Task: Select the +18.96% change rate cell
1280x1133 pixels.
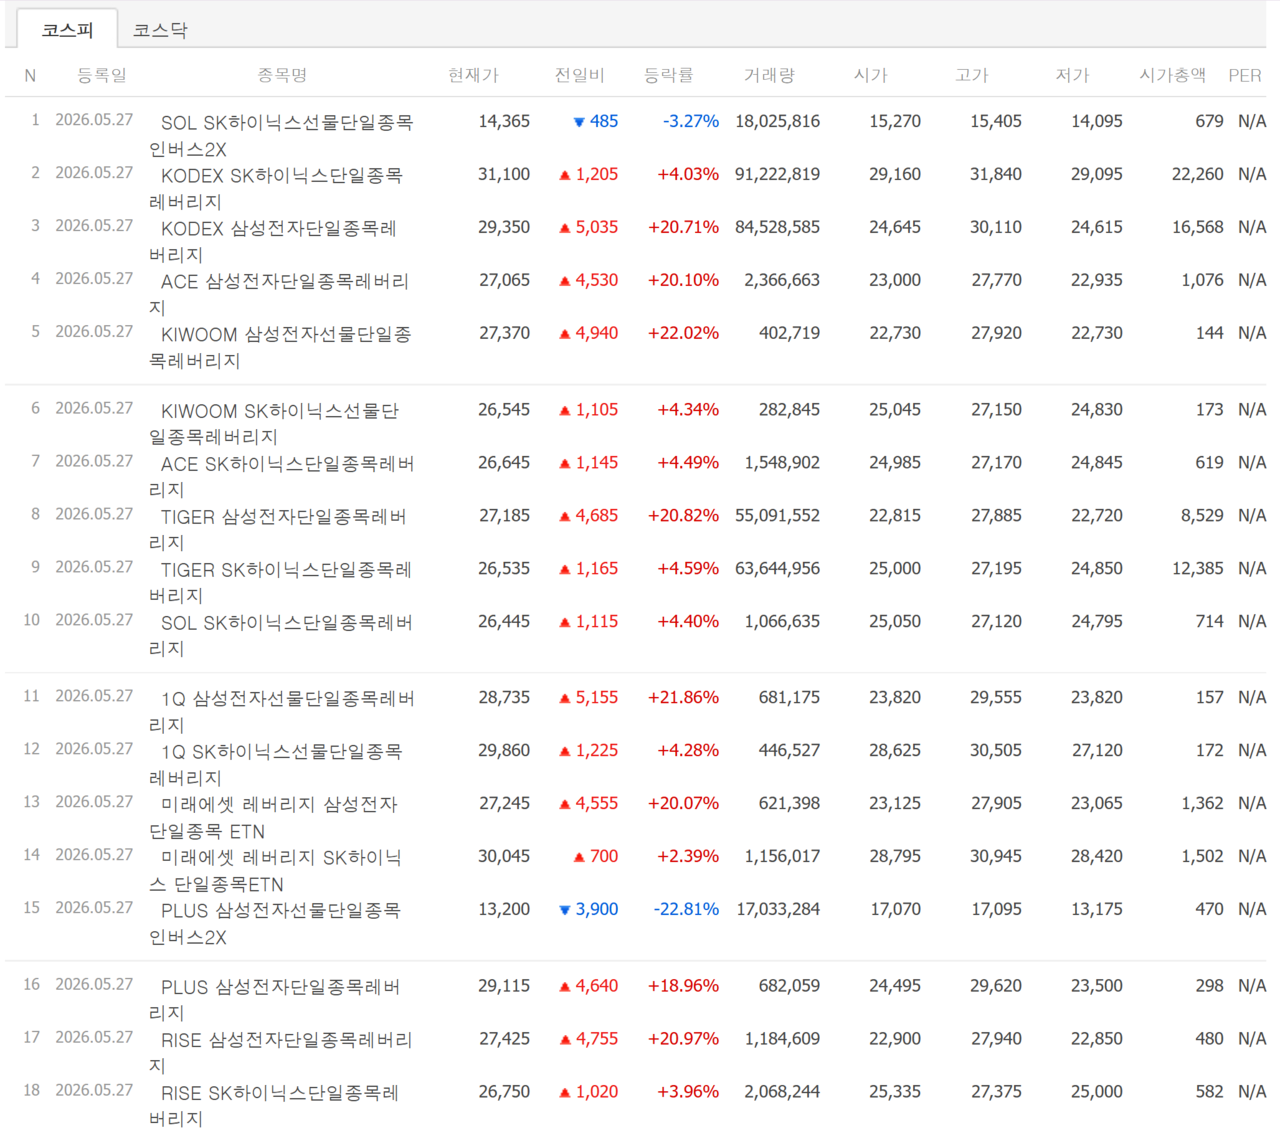Action: tap(684, 985)
